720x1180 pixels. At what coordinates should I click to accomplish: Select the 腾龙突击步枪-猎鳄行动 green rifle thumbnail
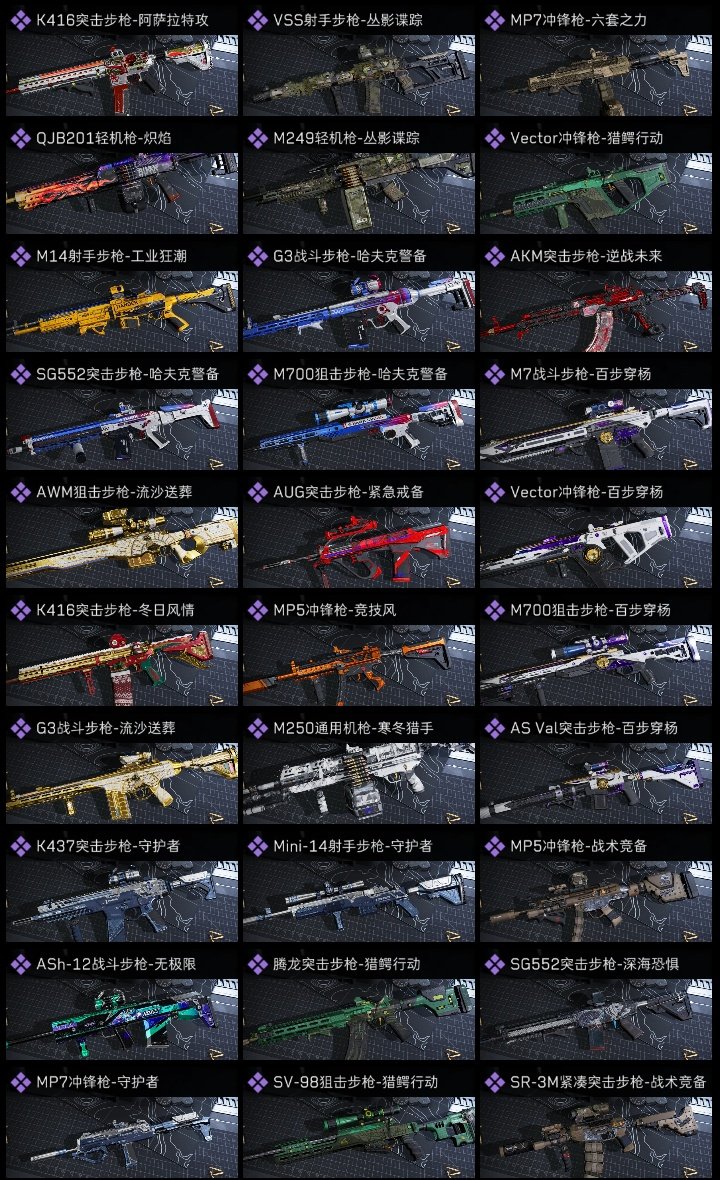click(359, 1019)
